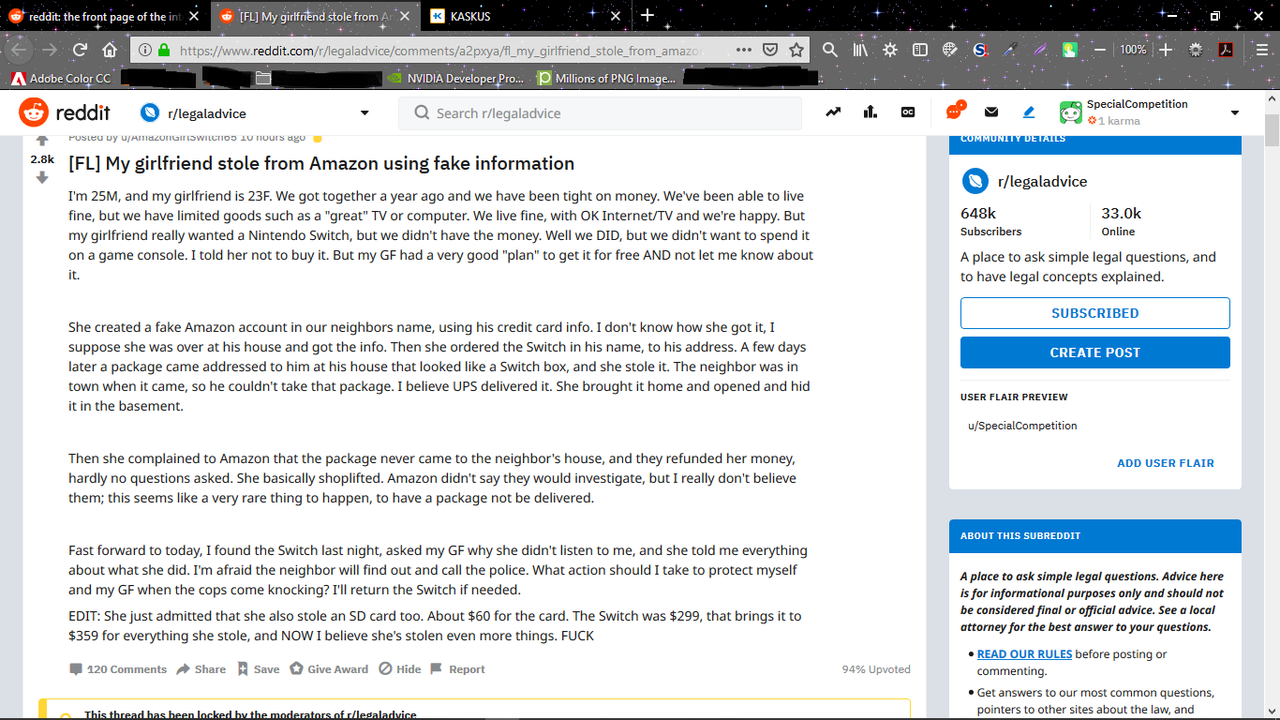Upvote the Amazon theft post
This screenshot has height=720, width=1280.
[42, 141]
